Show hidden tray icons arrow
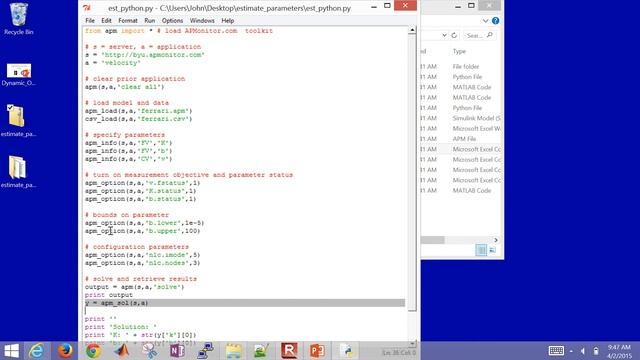 571,351
